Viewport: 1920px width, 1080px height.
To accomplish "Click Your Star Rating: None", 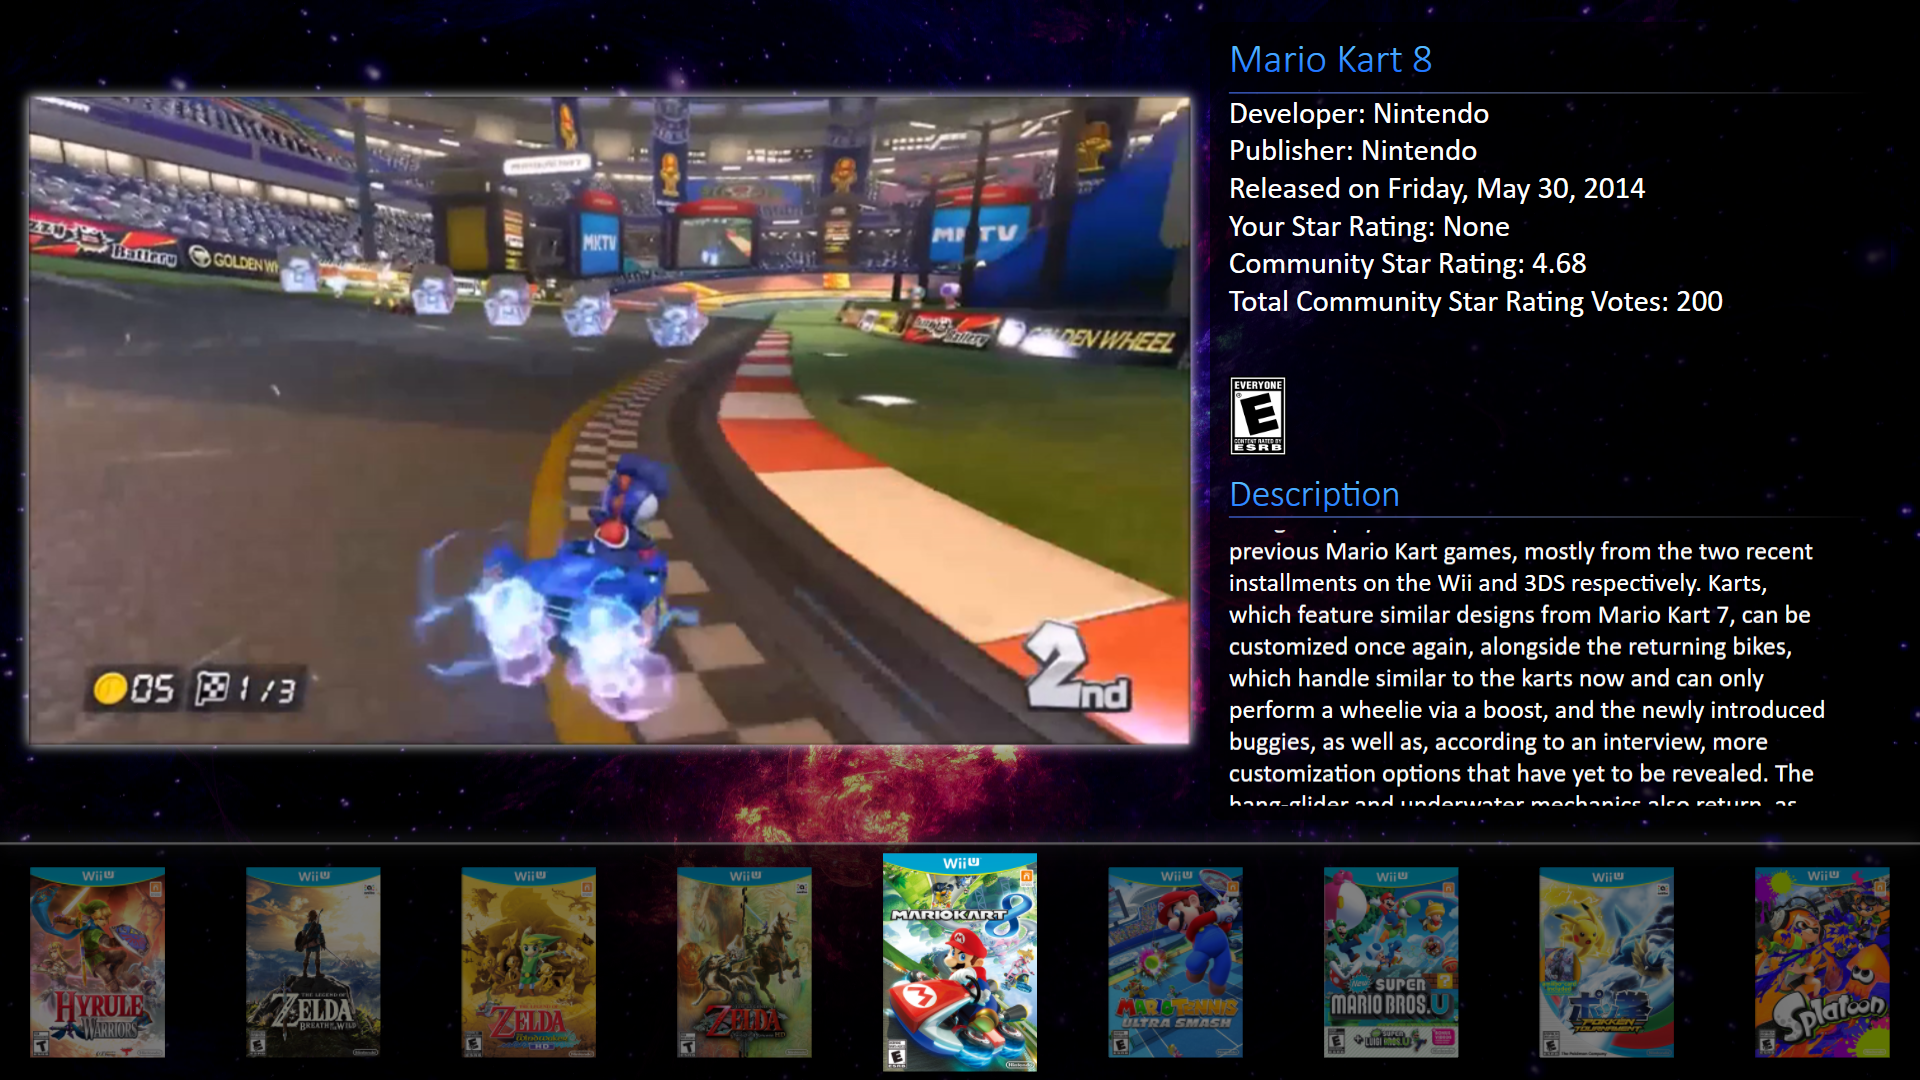I will 1369,226.
